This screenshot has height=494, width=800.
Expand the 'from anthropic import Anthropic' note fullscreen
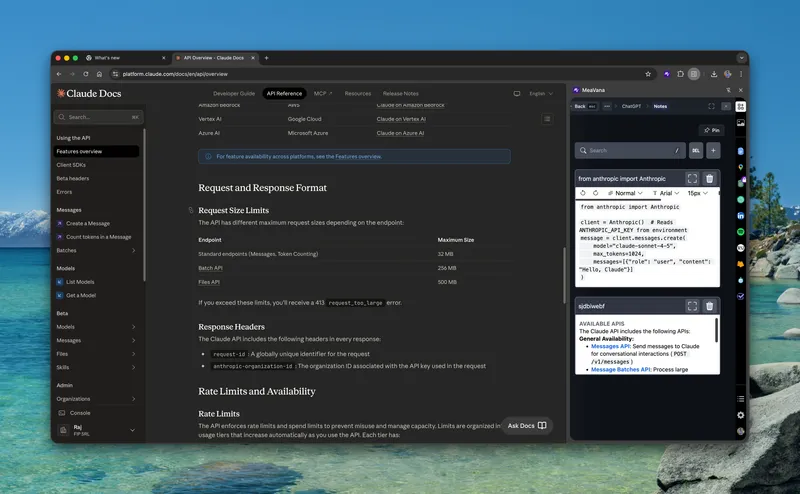click(x=692, y=179)
